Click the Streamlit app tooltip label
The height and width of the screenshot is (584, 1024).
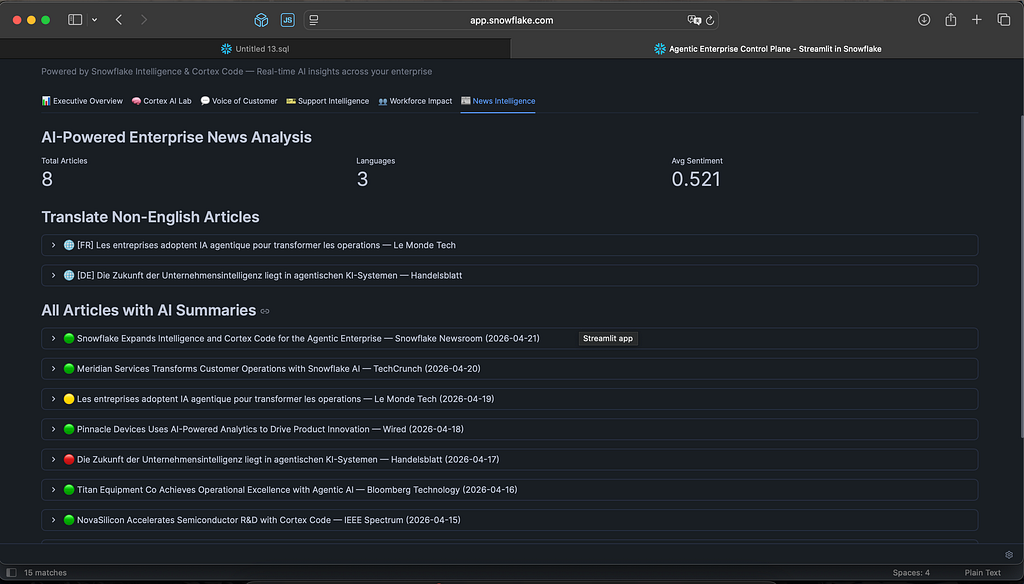tap(608, 338)
